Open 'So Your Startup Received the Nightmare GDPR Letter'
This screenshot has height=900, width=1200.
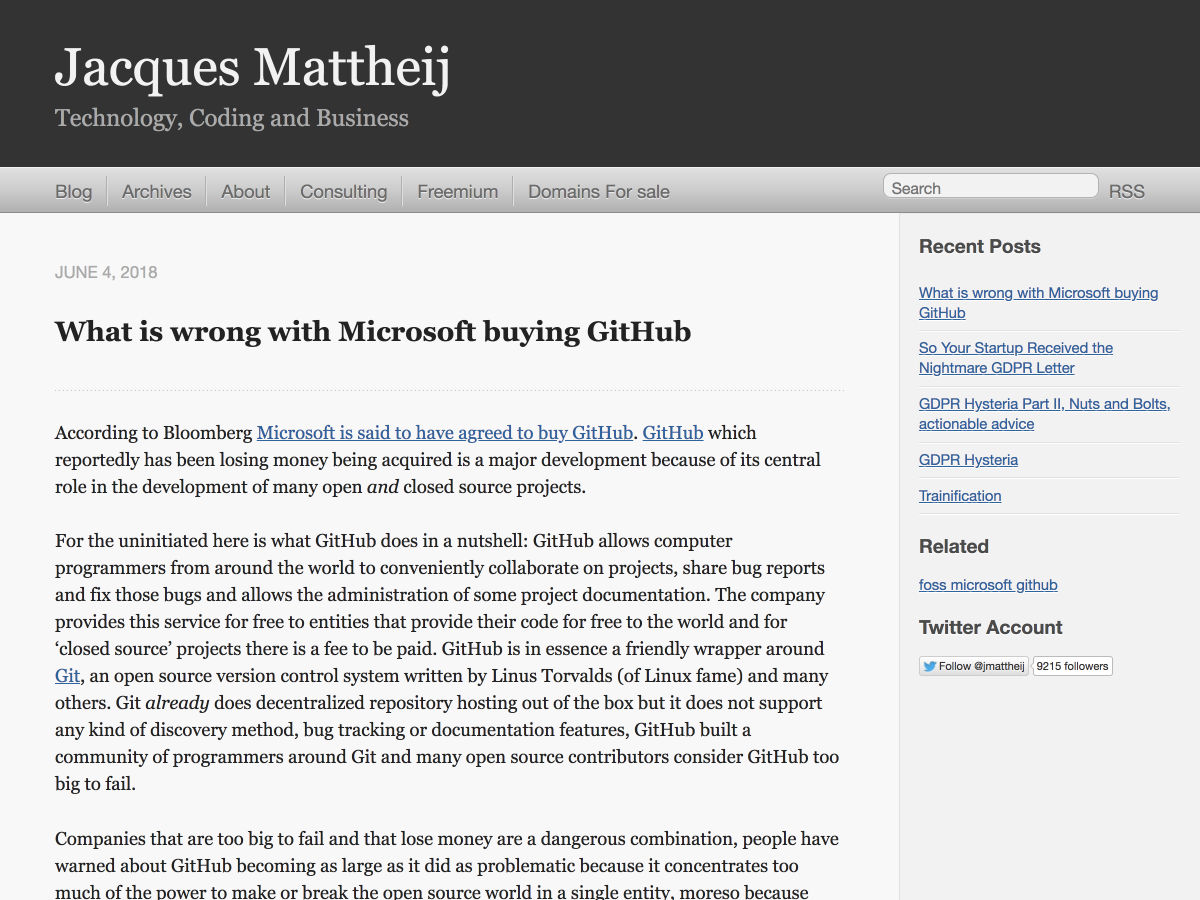pos(1016,357)
